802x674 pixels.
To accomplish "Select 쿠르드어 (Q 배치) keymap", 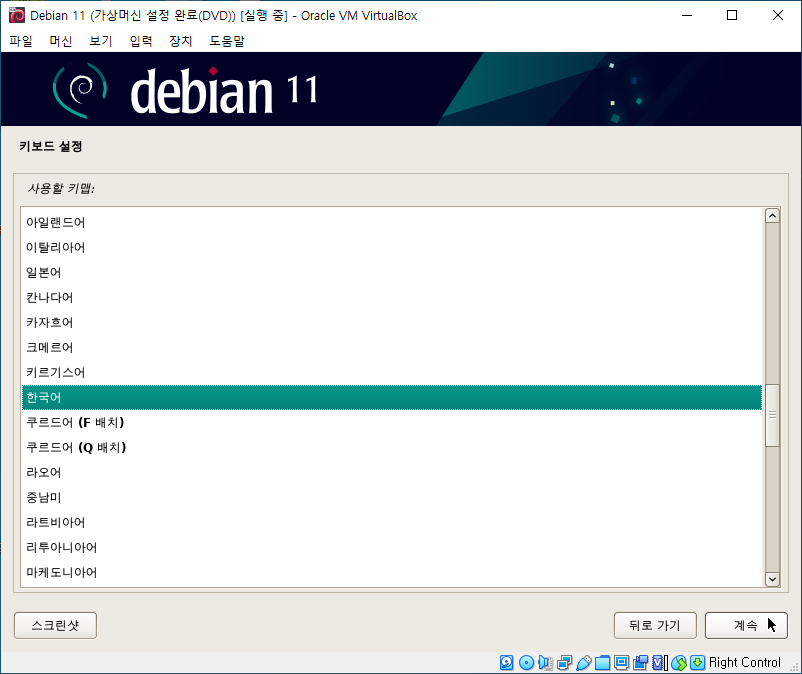I will point(392,447).
